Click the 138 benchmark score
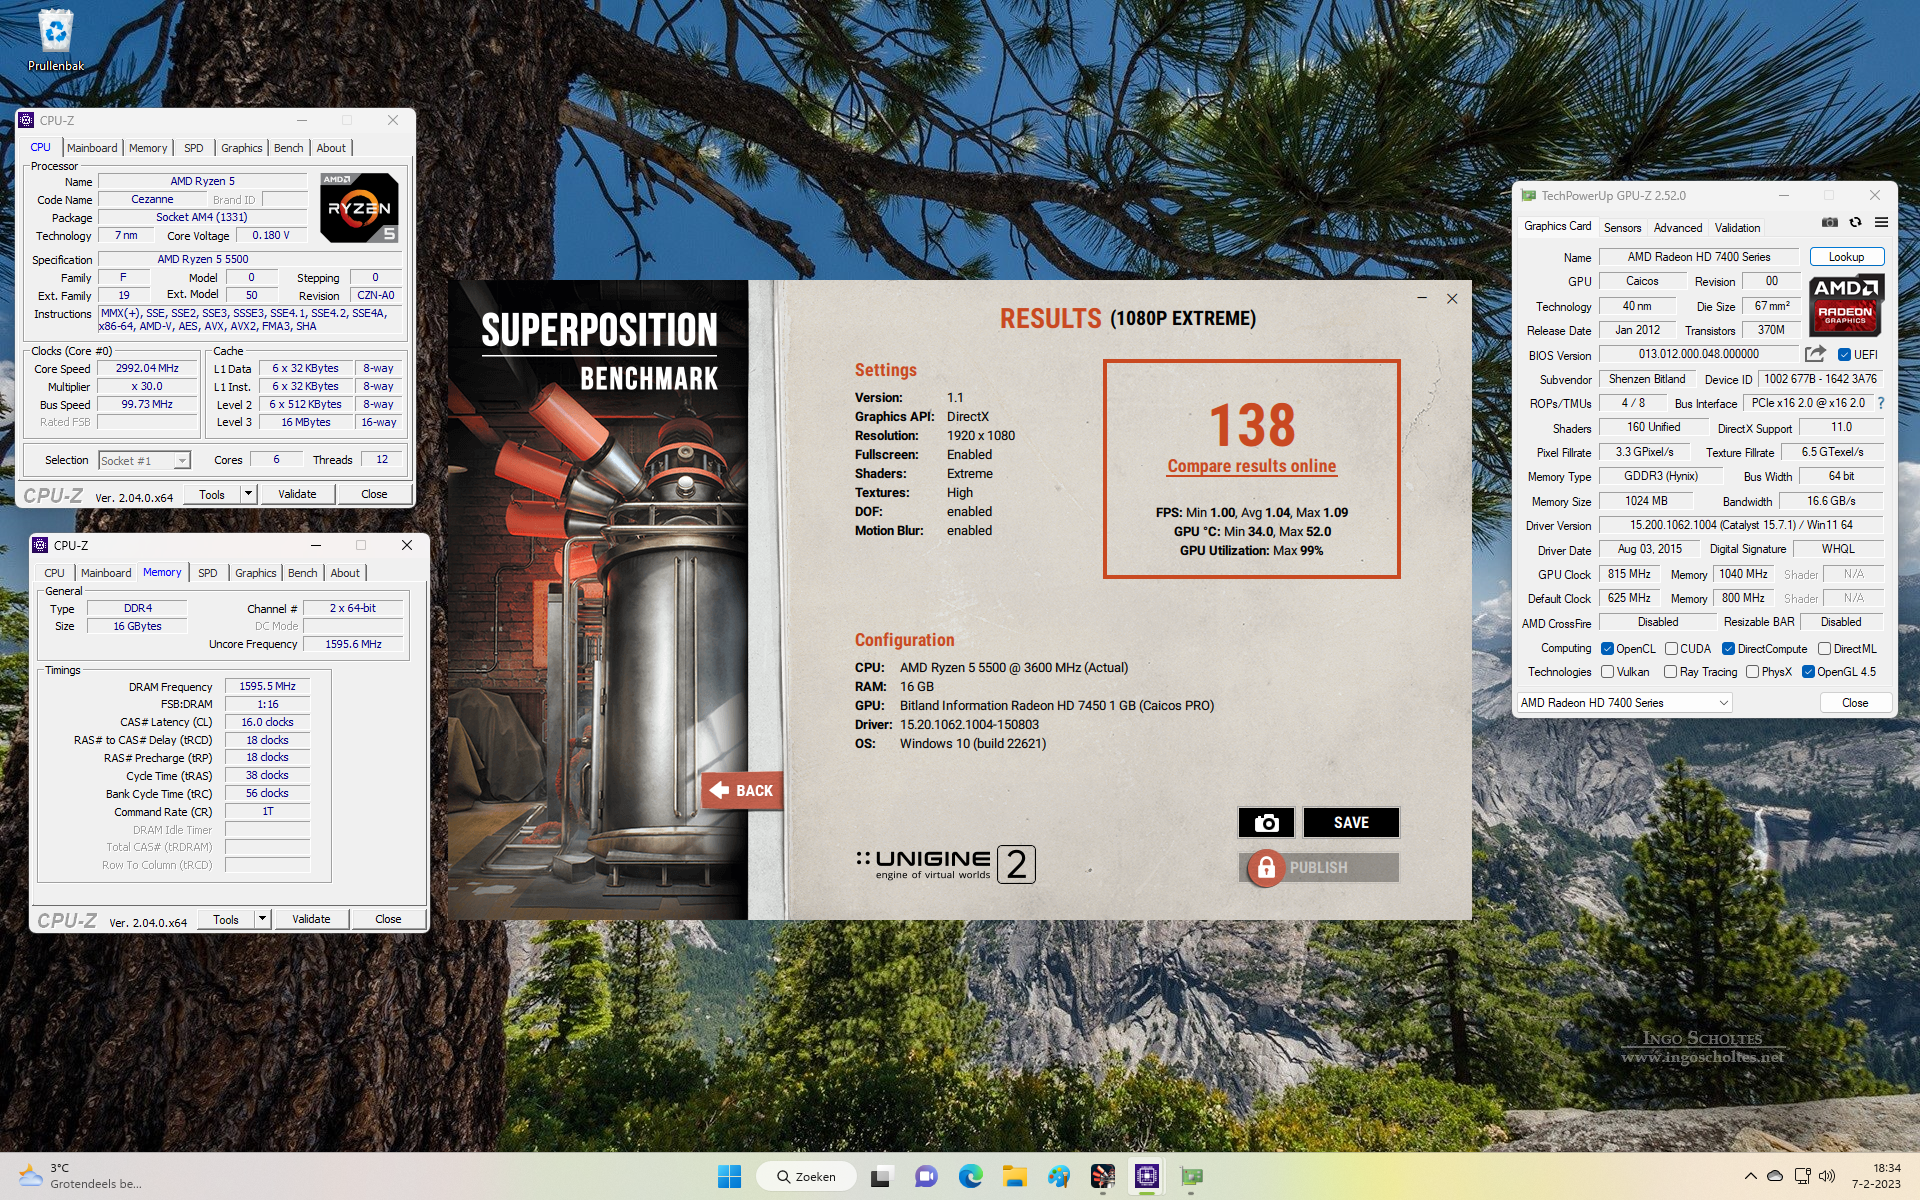Image resolution: width=1920 pixels, height=1200 pixels. tap(1252, 425)
